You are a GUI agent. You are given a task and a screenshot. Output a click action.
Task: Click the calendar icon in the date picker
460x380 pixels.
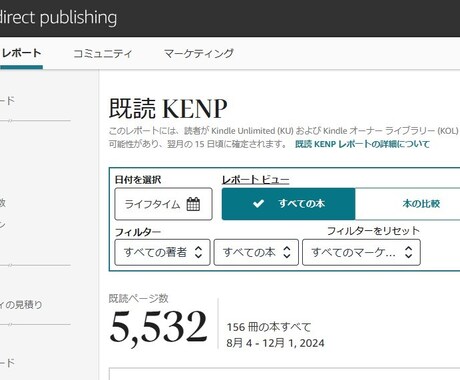pos(193,204)
